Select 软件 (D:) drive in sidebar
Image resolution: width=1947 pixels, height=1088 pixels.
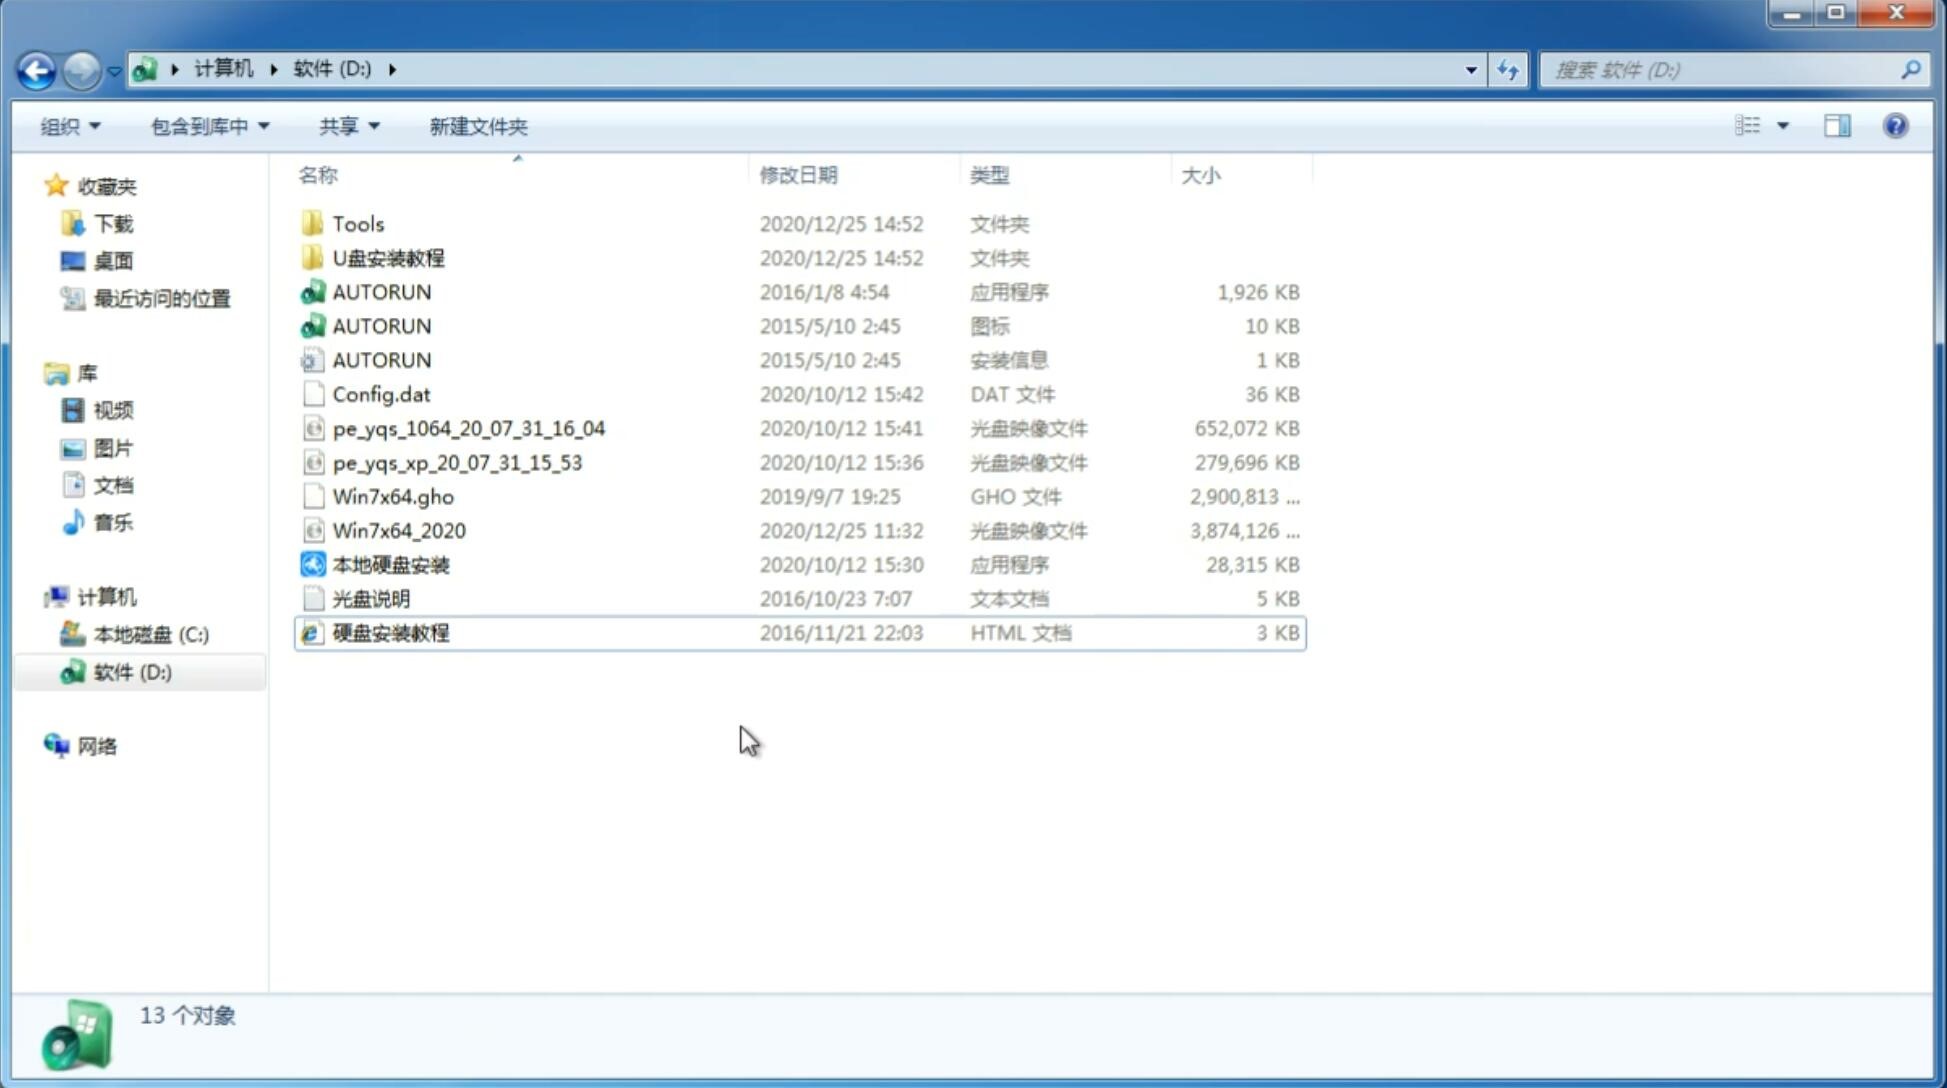tap(131, 671)
